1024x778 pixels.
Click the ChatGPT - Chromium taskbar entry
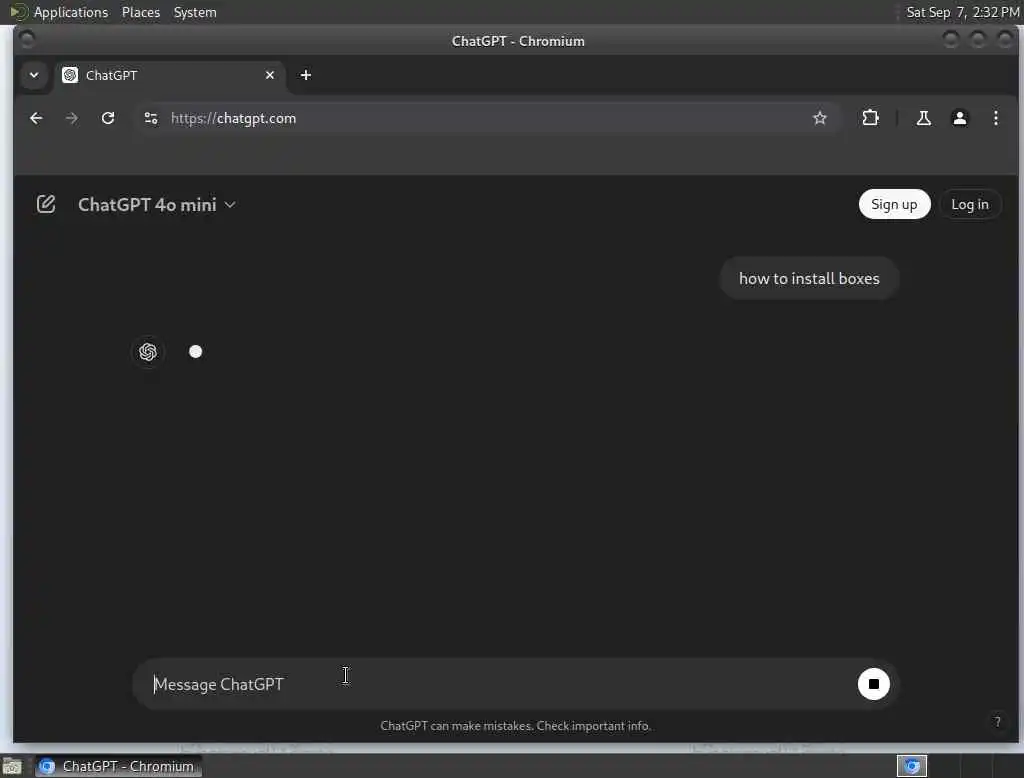click(x=118, y=766)
